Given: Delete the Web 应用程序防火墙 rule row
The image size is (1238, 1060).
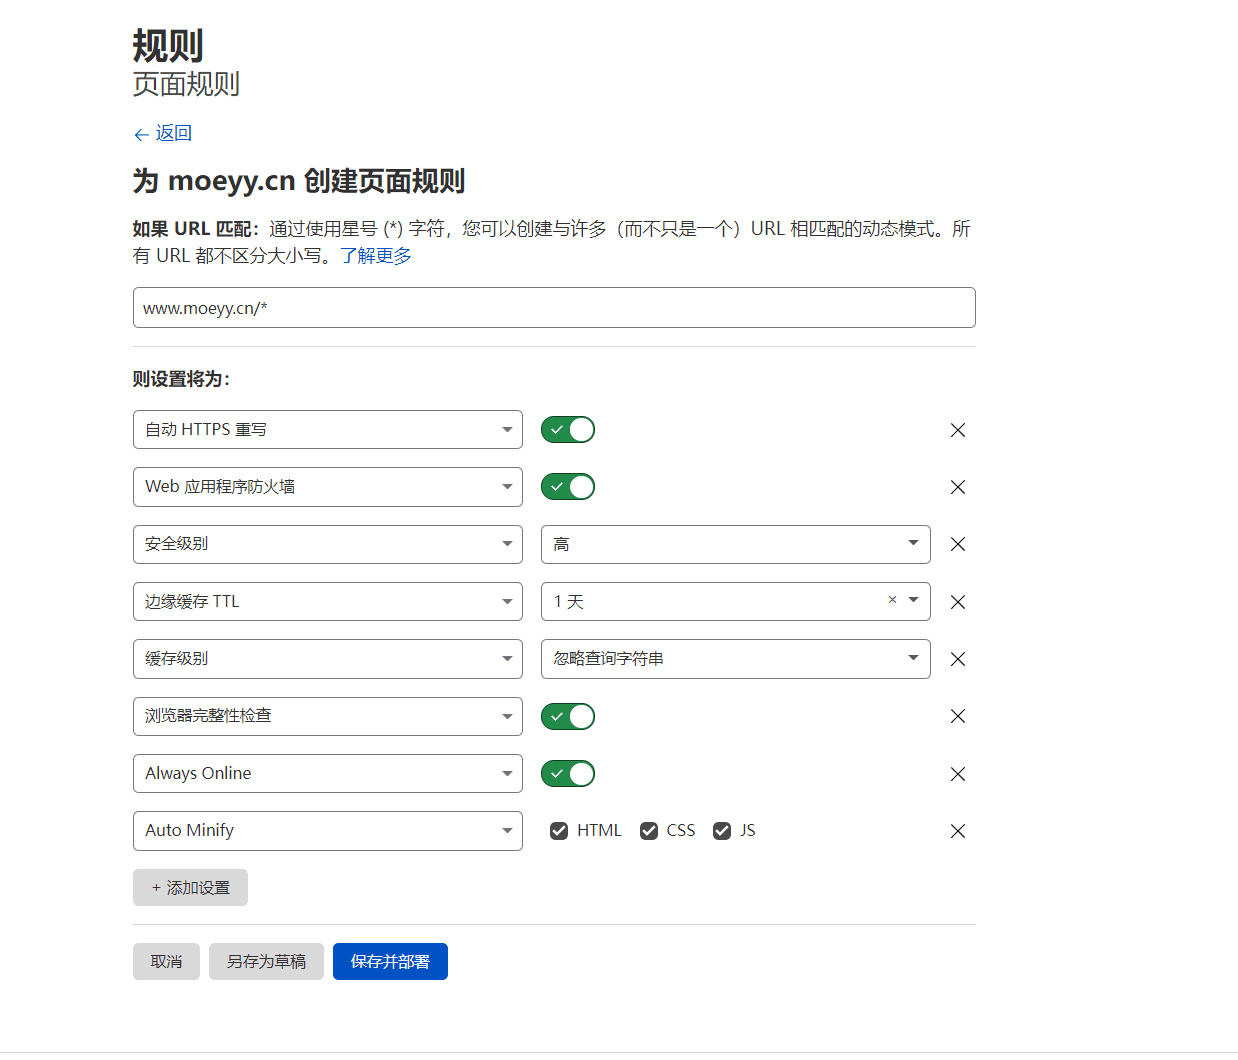Looking at the screenshot, I should 957,487.
